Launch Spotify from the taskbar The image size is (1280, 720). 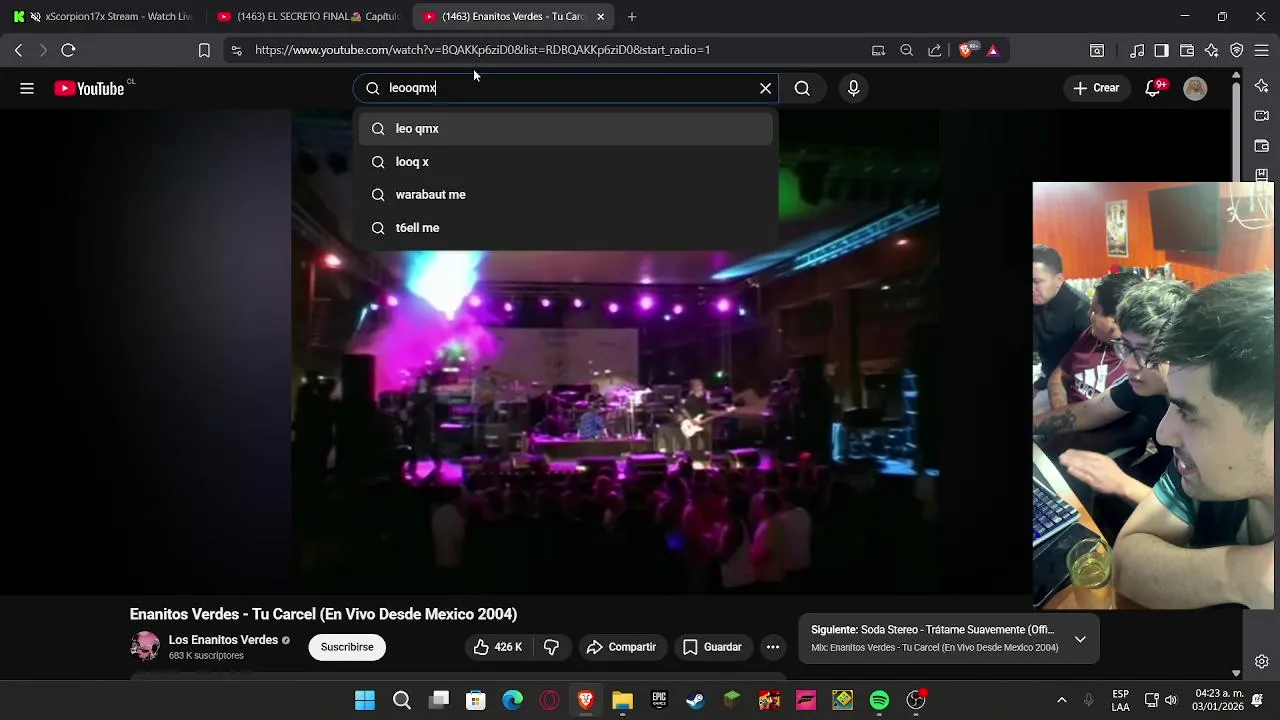(879, 701)
